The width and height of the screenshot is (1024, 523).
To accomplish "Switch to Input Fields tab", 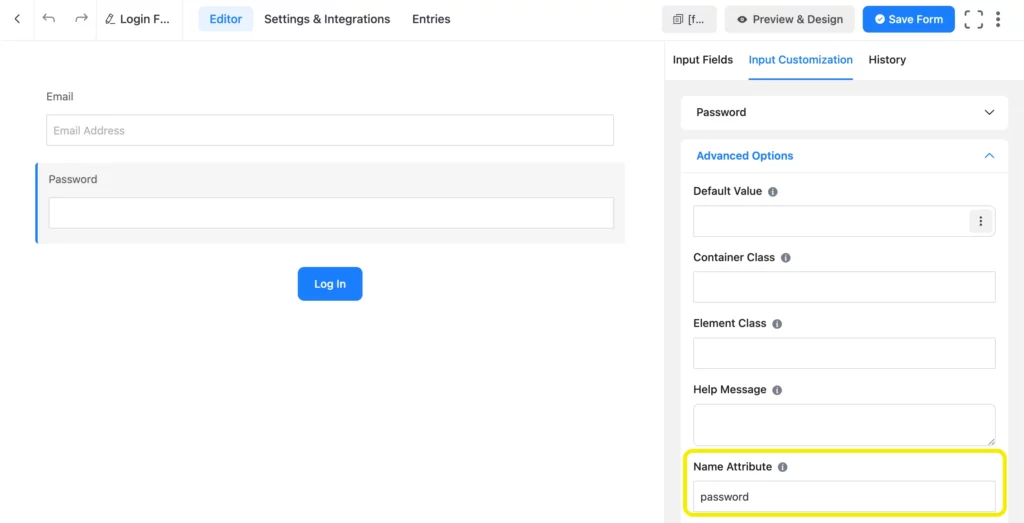I will click(x=703, y=59).
